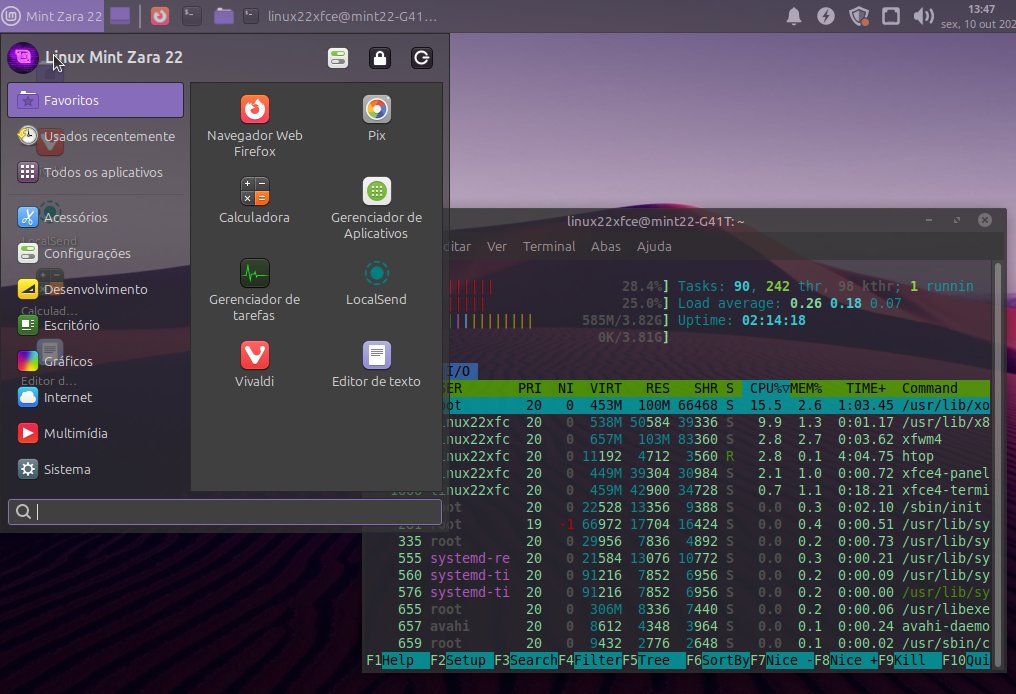Click F3 Search in htop footer
The image size is (1016, 694).
pyautogui.click(x=525, y=660)
